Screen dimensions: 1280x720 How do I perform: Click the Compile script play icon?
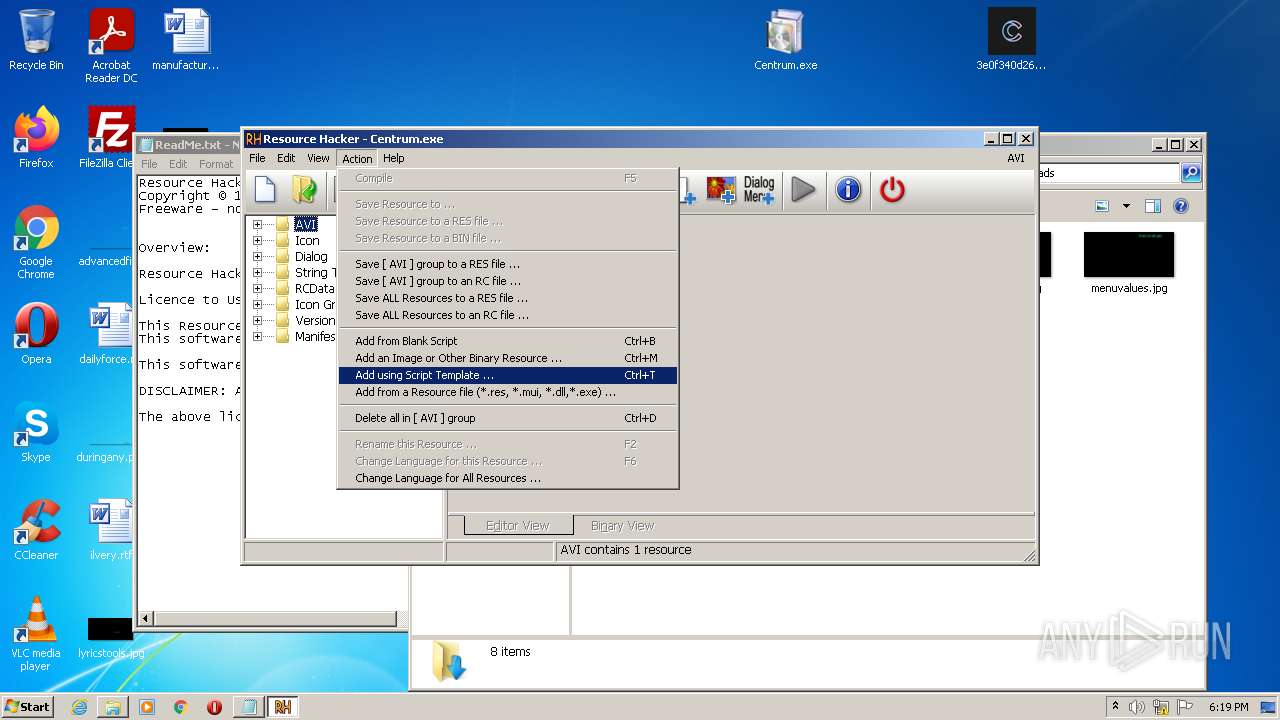[x=803, y=189]
